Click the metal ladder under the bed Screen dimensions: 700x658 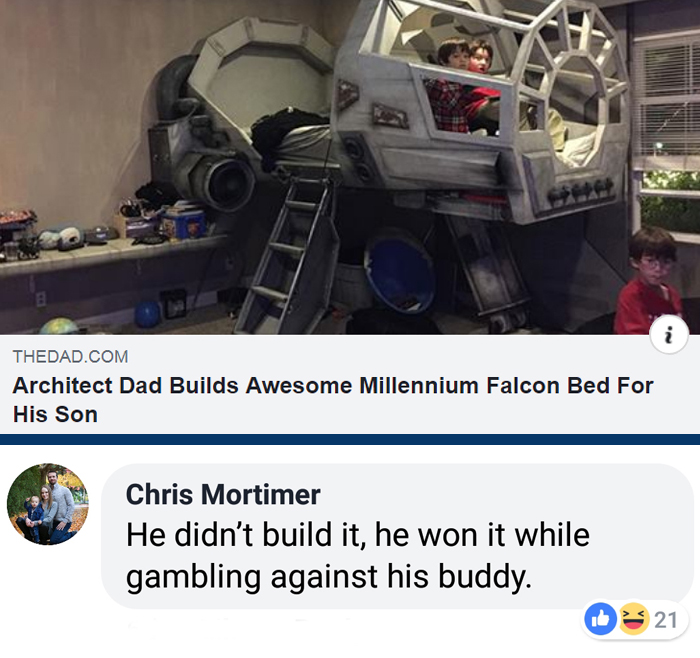284,254
